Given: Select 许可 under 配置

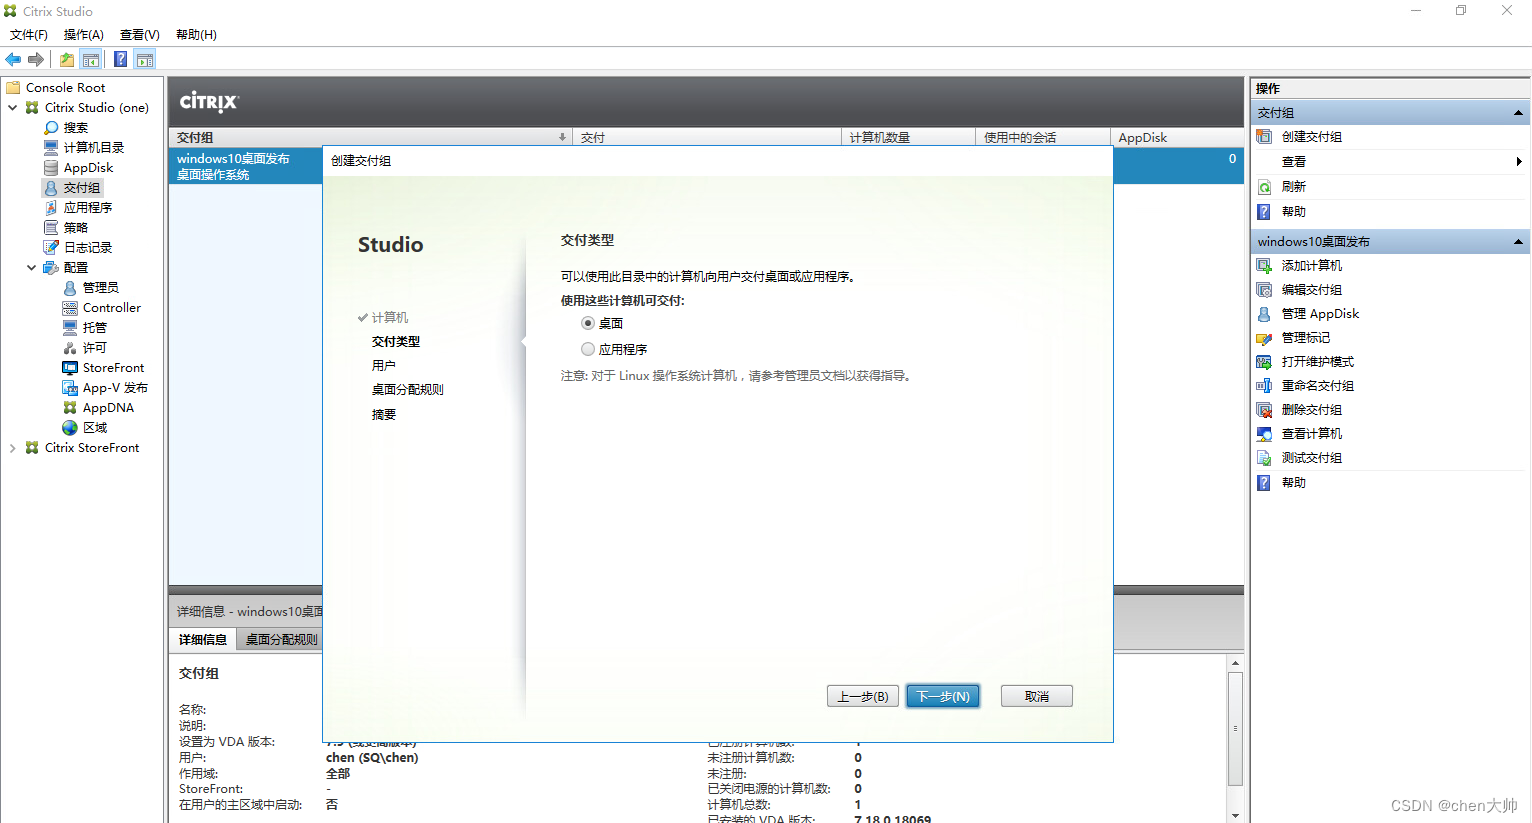Looking at the screenshot, I should [95, 348].
